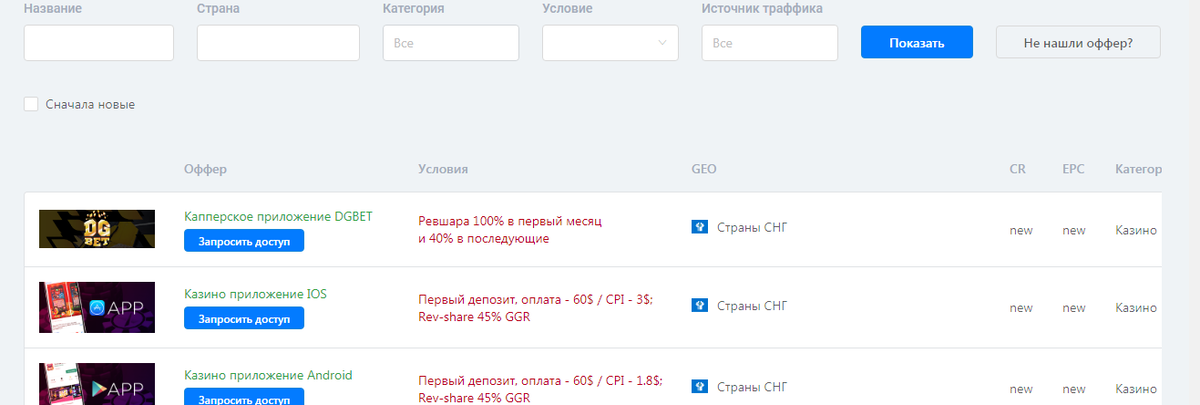Open the Казино приложение Android offer link
Viewport: 1200px width, 405px height.
point(268,375)
